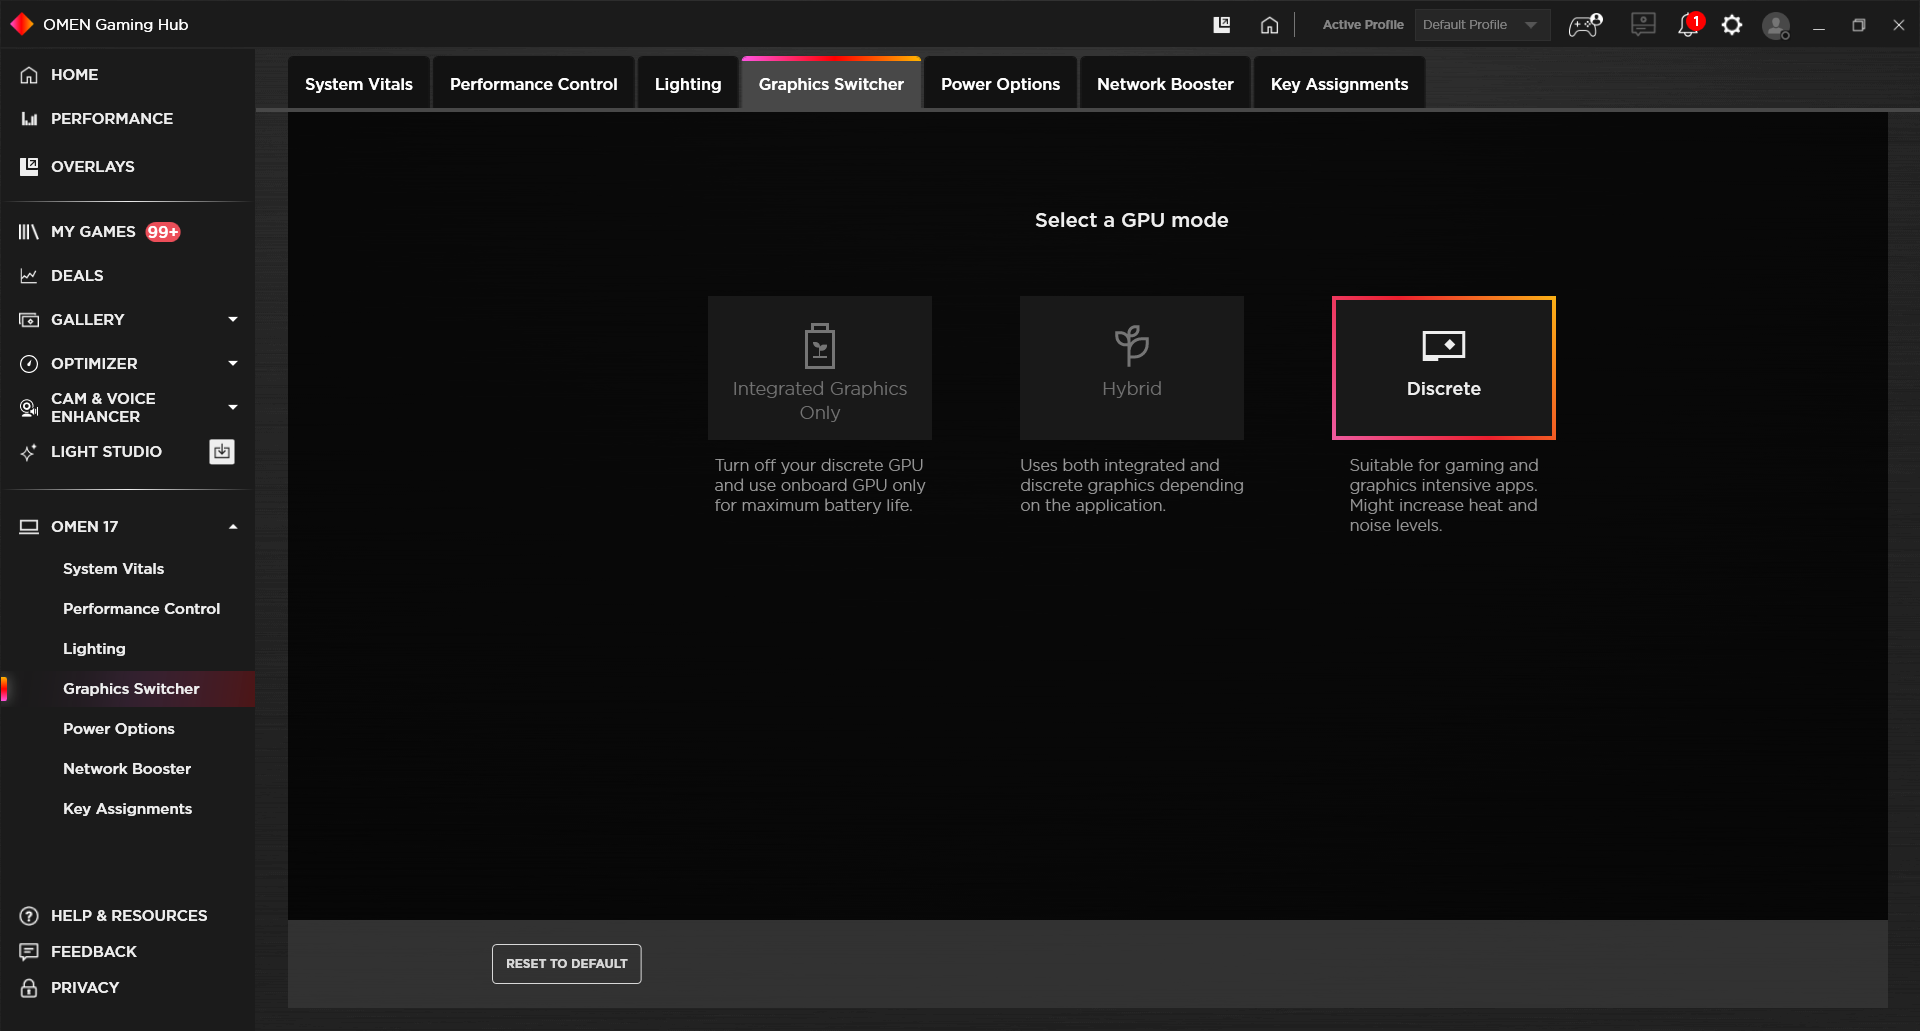Click the DEALS chart icon
This screenshot has height=1031, width=1920.
(29, 275)
